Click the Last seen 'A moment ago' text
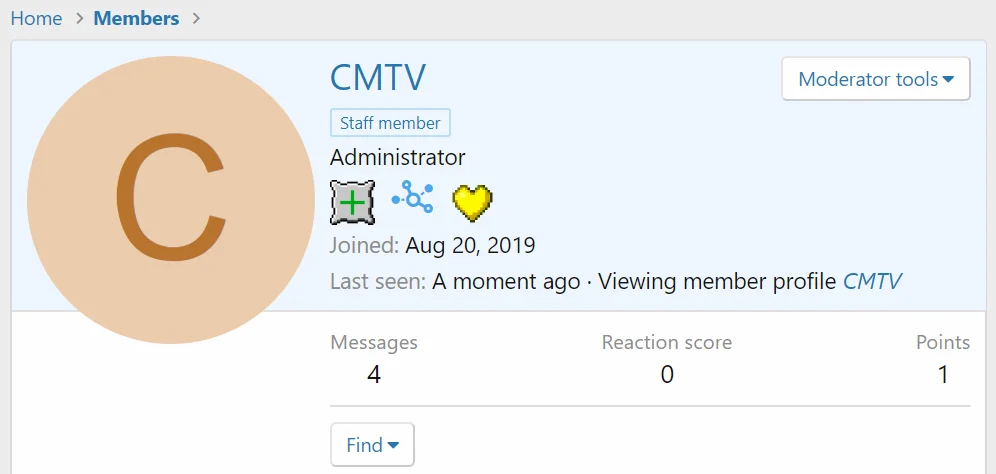 (505, 281)
